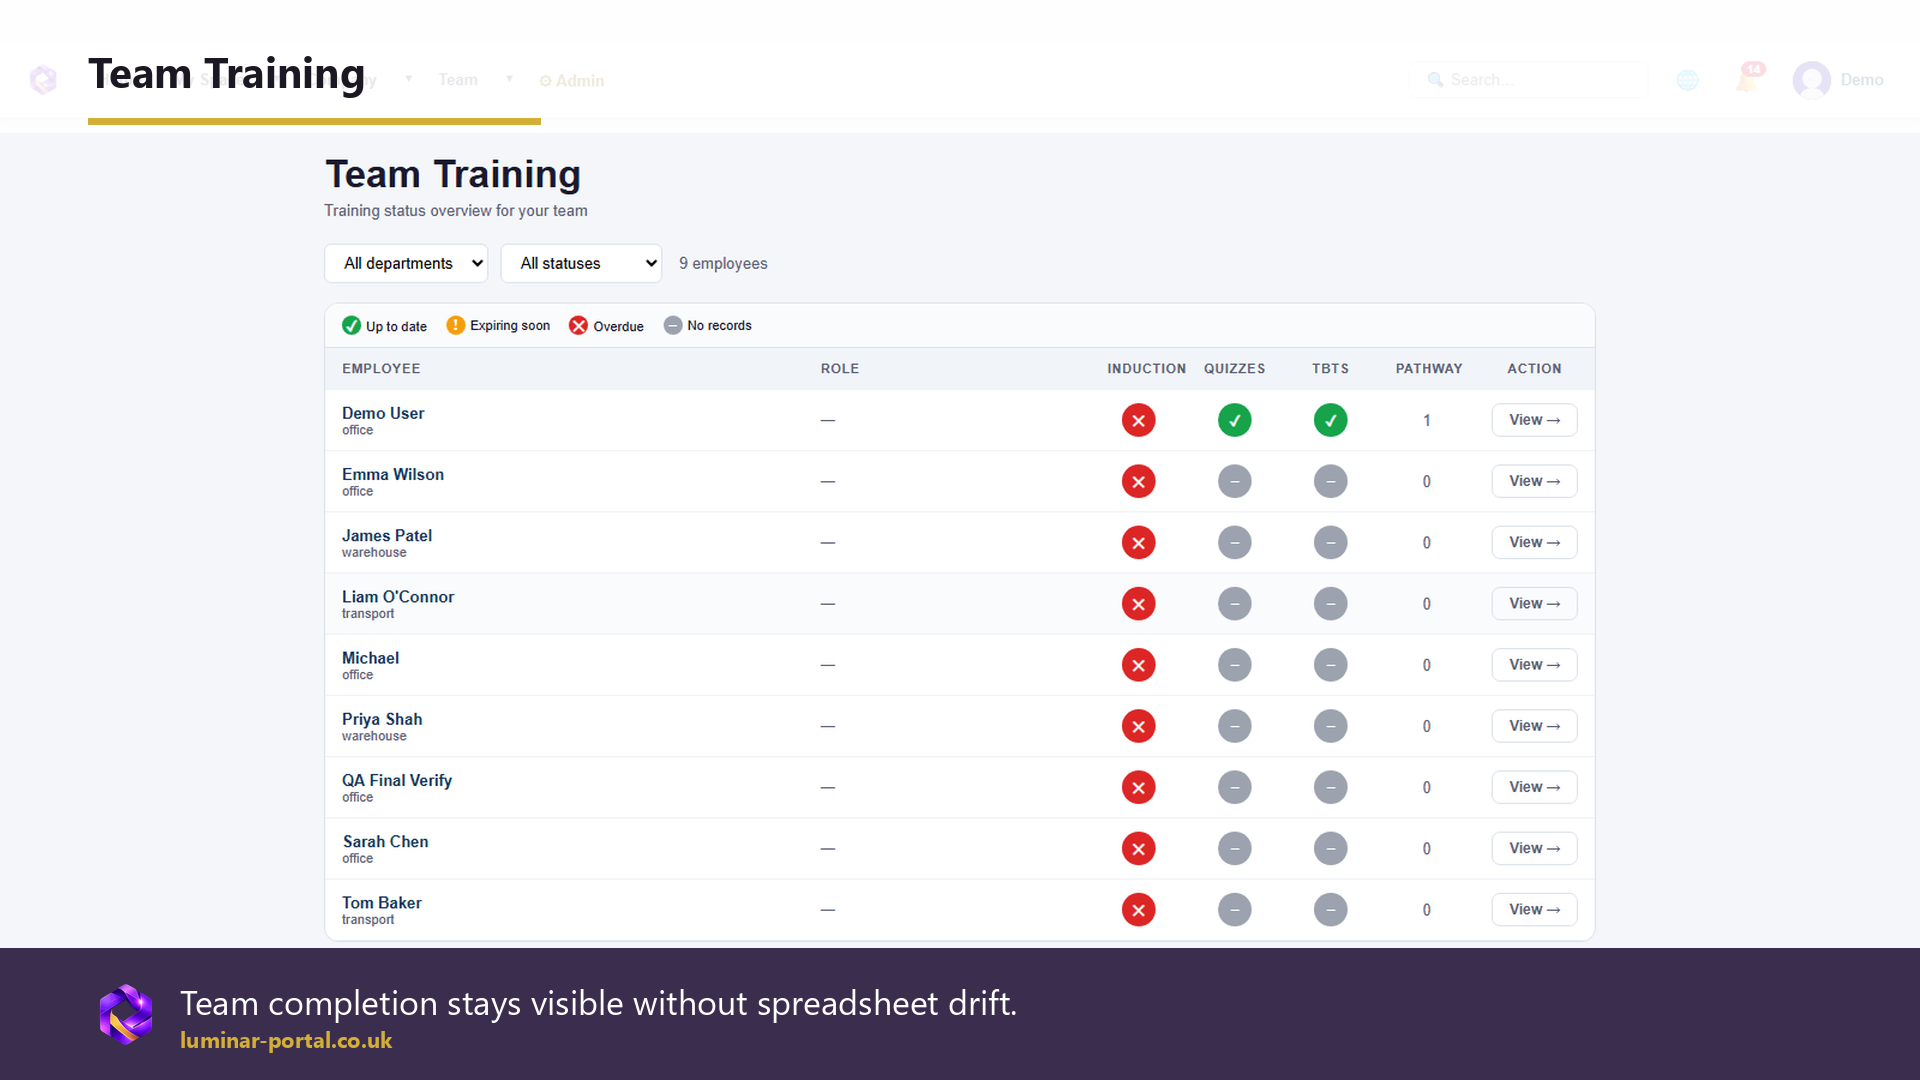Image resolution: width=1920 pixels, height=1080 pixels.
Task: Open Sarah Chen employee name link
Action: coord(386,841)
